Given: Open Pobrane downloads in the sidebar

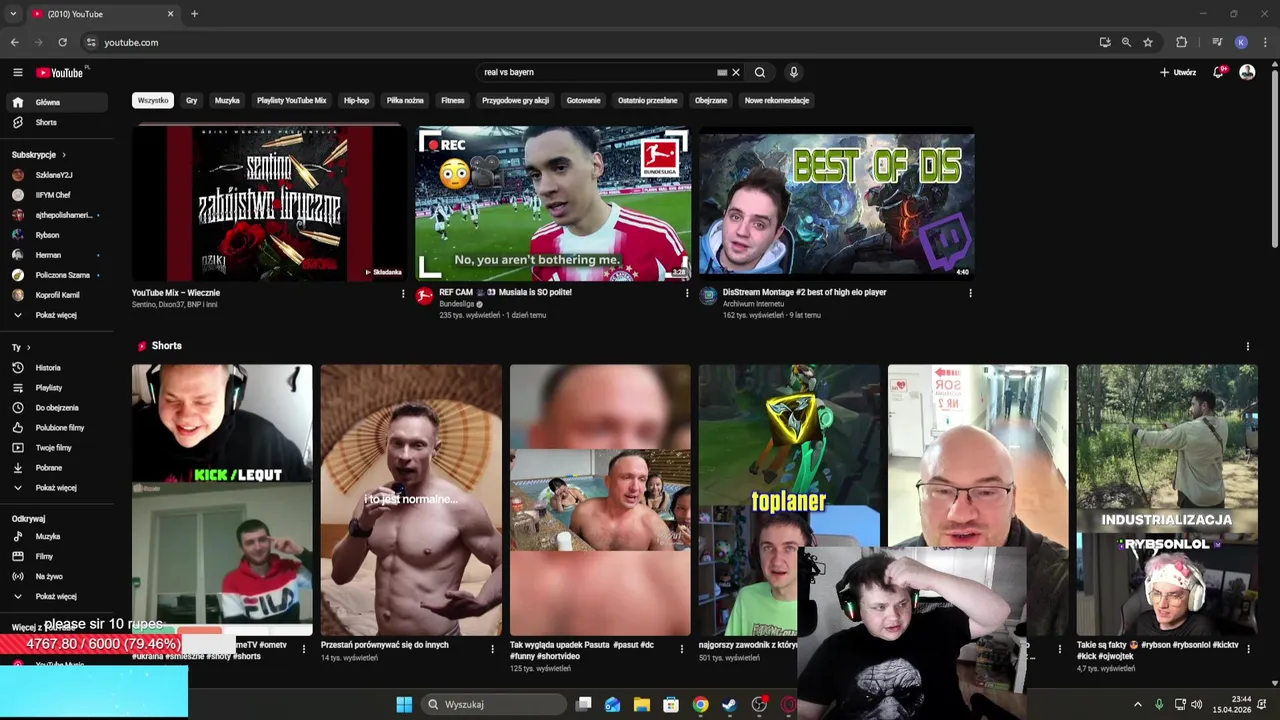Looking at the screenshot, I should point(57,467).
